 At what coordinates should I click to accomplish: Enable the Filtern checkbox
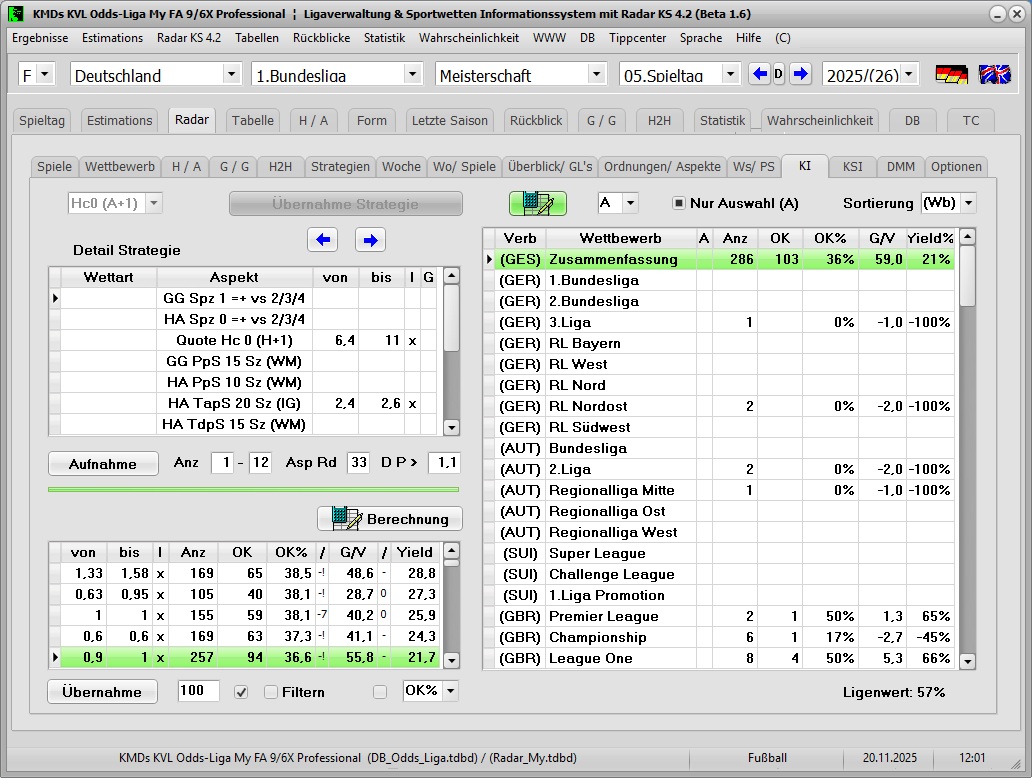click(271, 692)
